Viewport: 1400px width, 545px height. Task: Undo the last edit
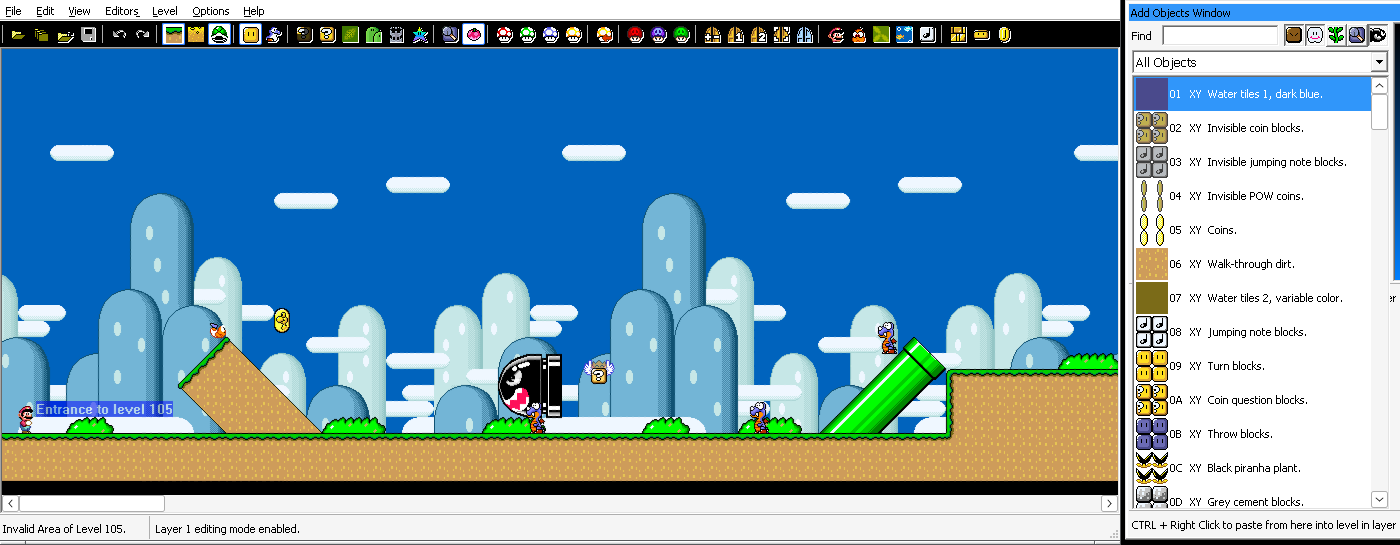coord(119,35)
